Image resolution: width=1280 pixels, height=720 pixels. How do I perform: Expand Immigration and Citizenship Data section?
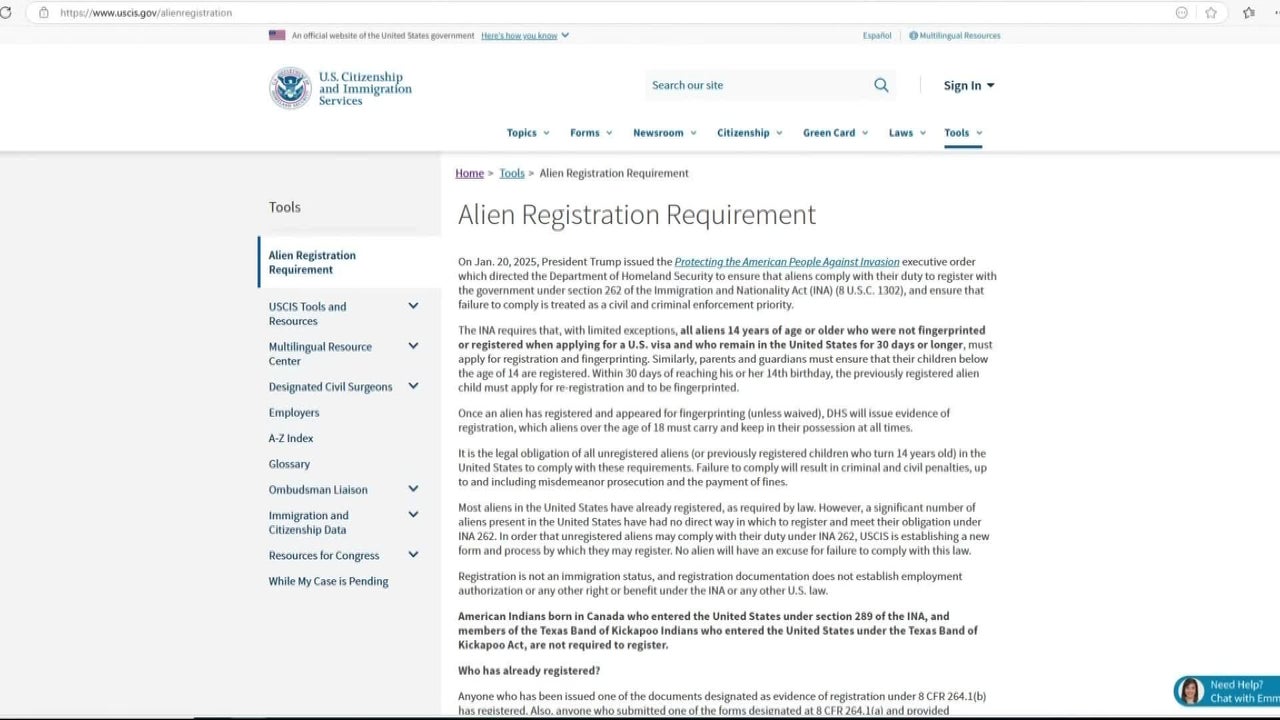point(413,515)
